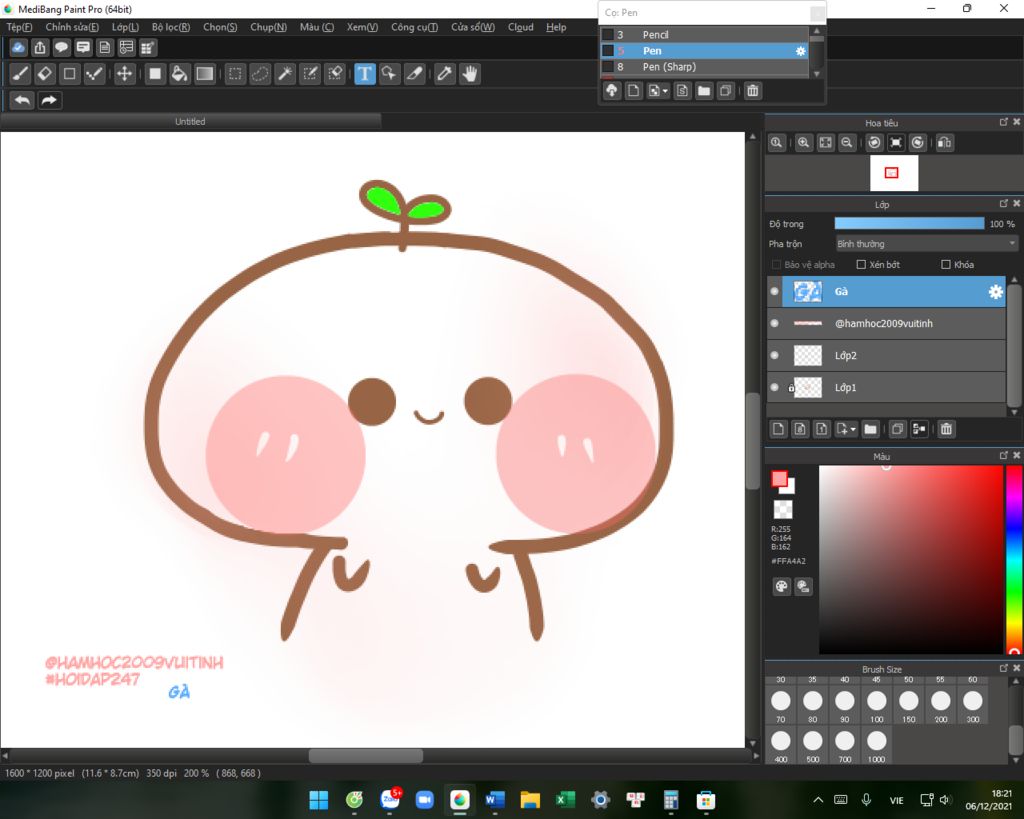Zoom in using the Navigator magnifier

coord(804,142)
